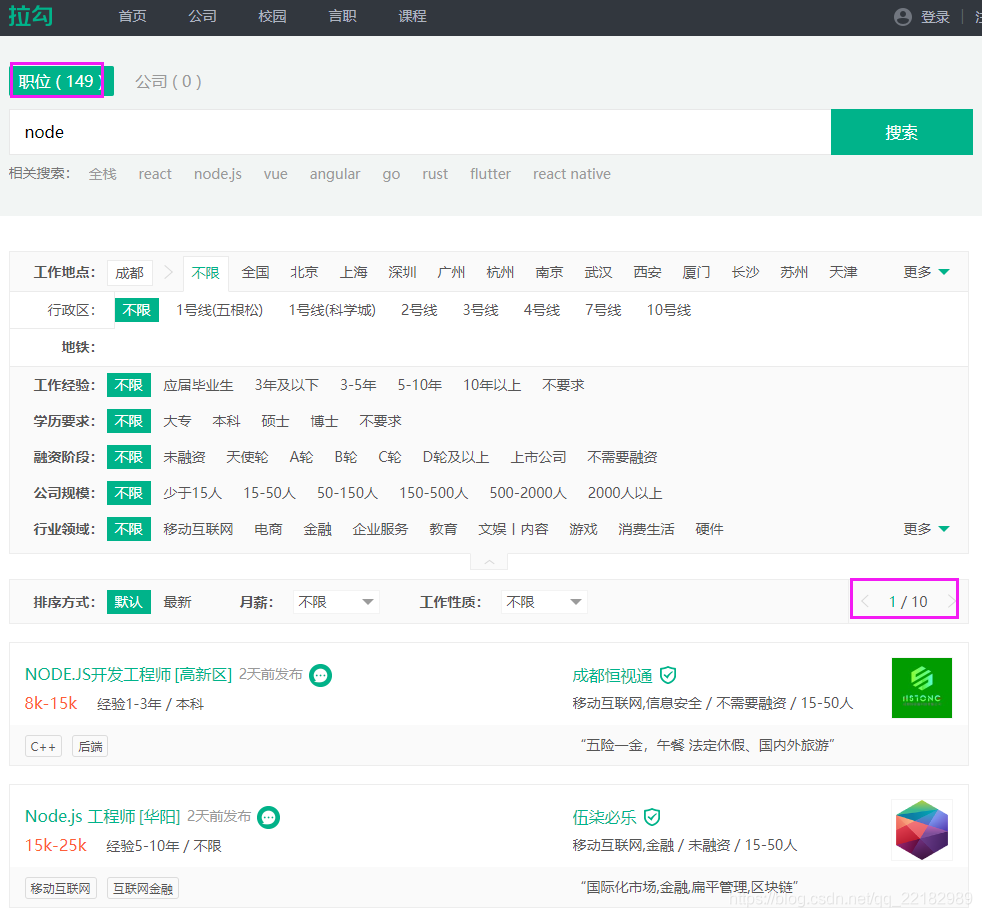
Task: Click arrow beside 成都 city selector
Action: coord(168,272)
